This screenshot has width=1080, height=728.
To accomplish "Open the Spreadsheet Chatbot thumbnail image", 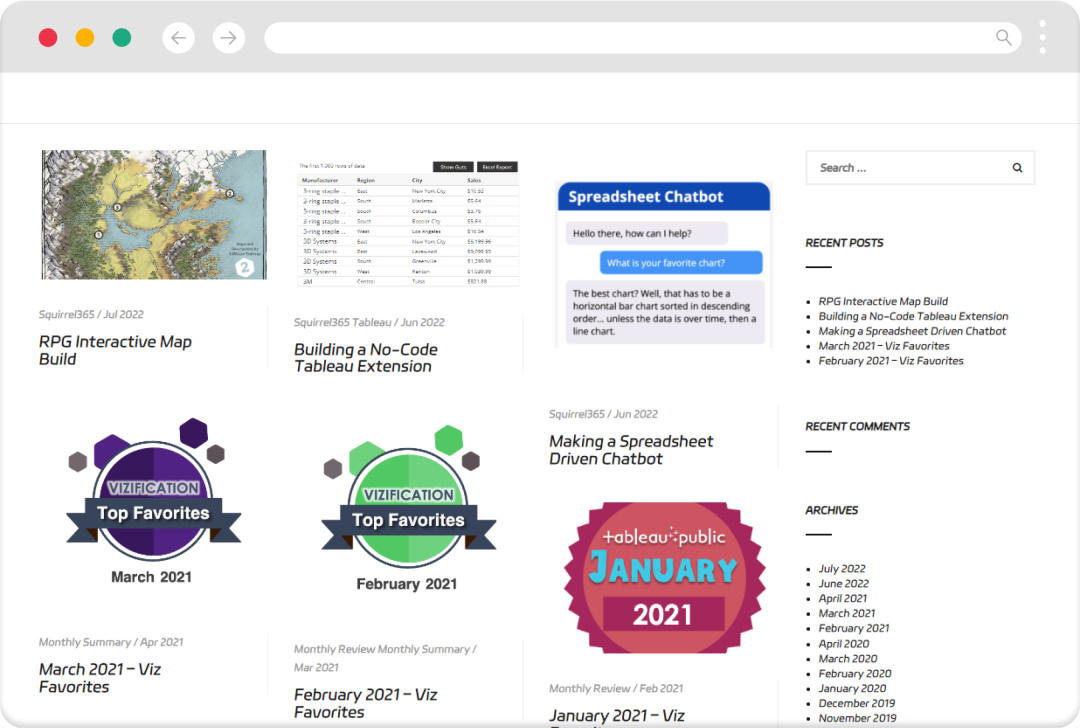I will coord(663,264).
